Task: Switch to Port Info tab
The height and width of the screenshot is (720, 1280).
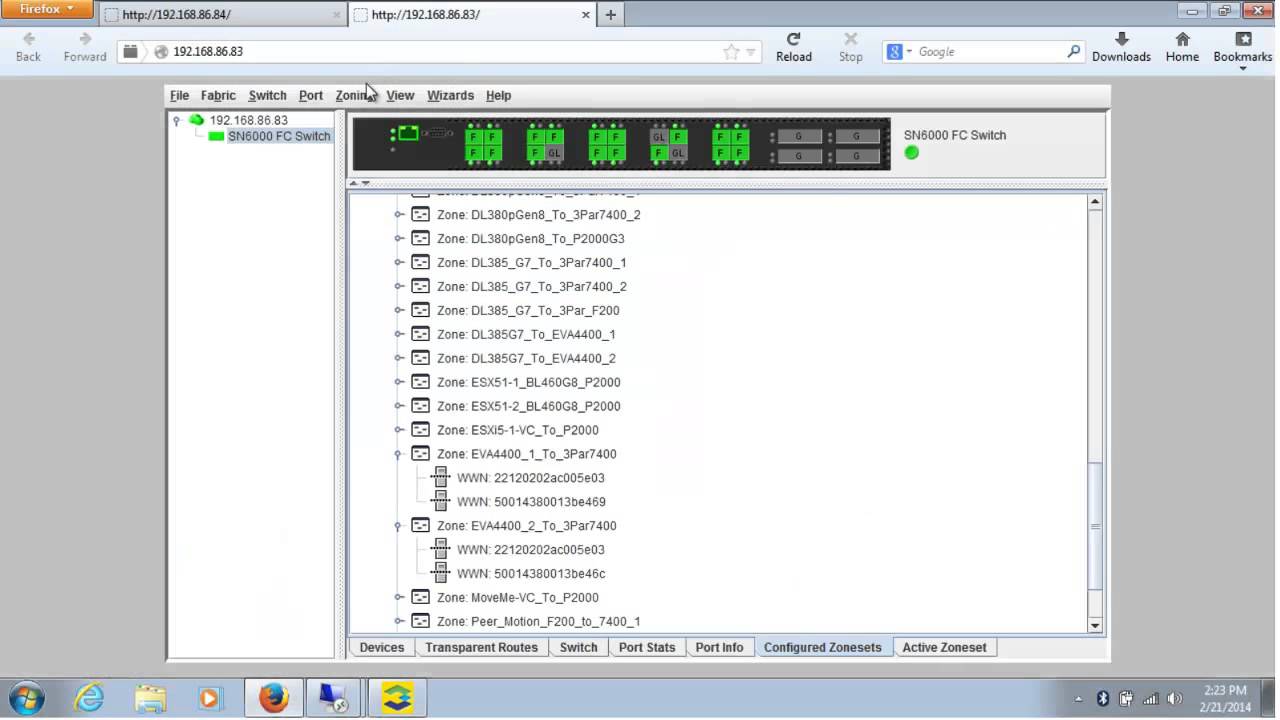Action: (x=719, y=648)
